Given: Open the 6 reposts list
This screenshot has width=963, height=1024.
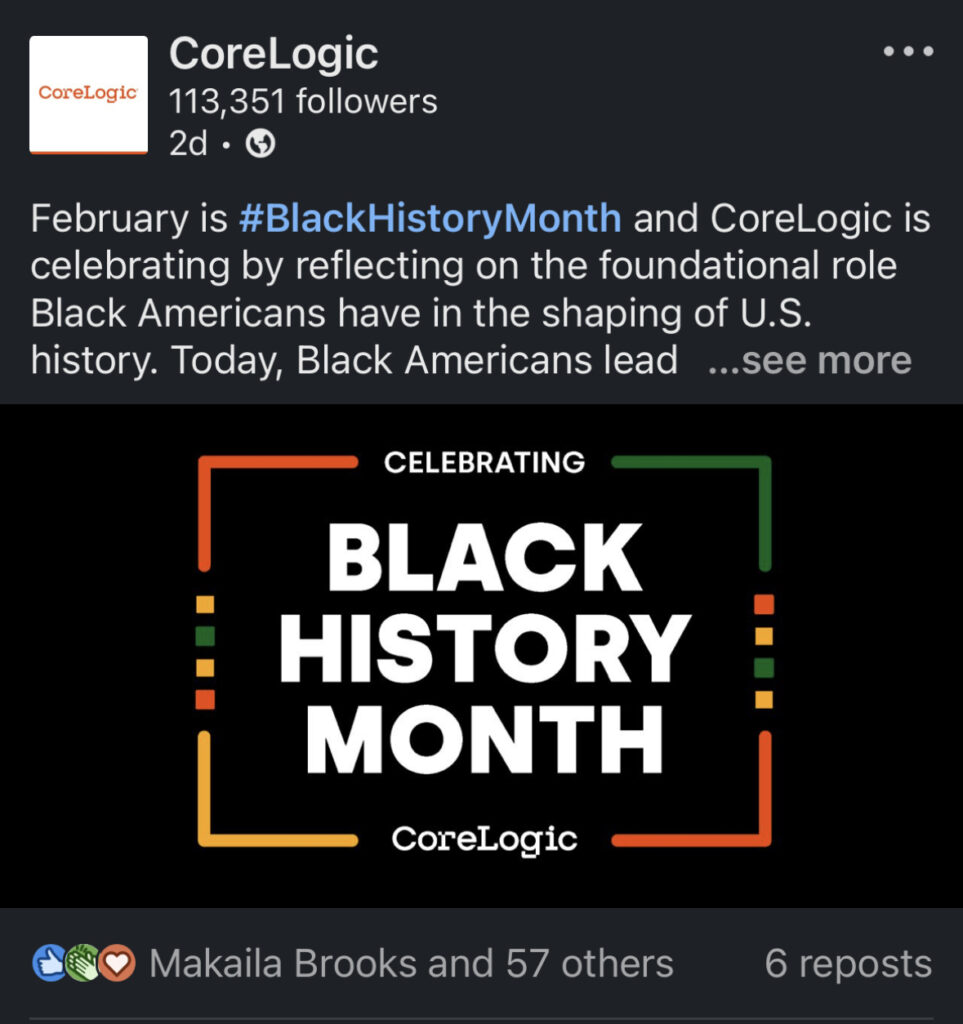Looking at the screenshot, I should [848, 964].
